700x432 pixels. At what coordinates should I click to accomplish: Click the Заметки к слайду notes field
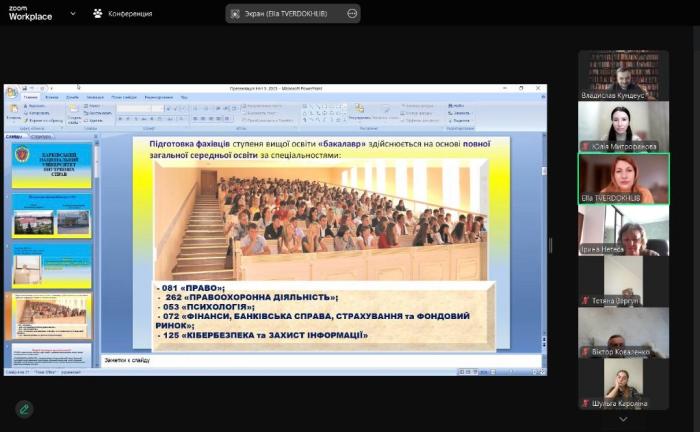coord(320,360)
